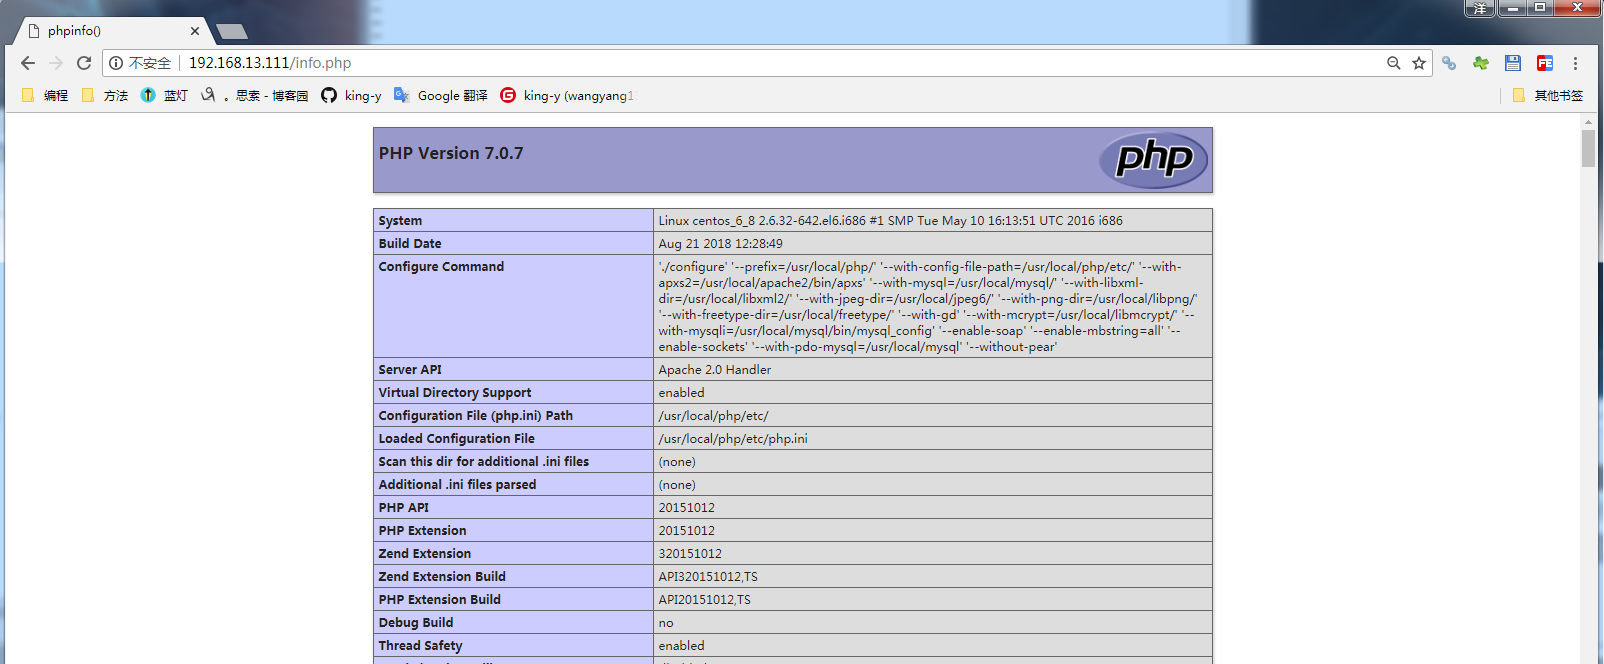Open a new tab beside phpinfo()
Screen dimensions: 1604x664
click(x=232, y=32)
